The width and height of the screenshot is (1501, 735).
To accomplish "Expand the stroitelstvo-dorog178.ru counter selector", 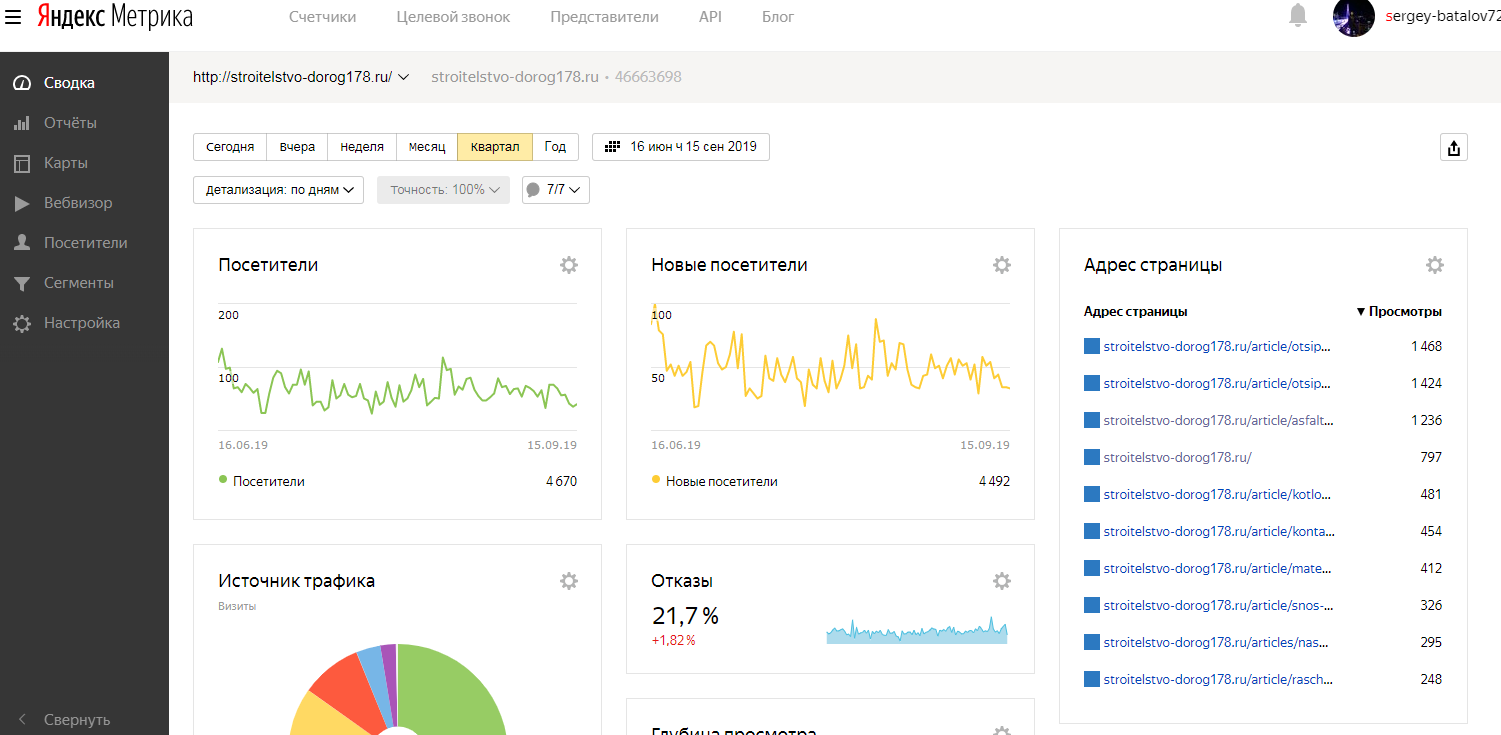I will point(302,77).
